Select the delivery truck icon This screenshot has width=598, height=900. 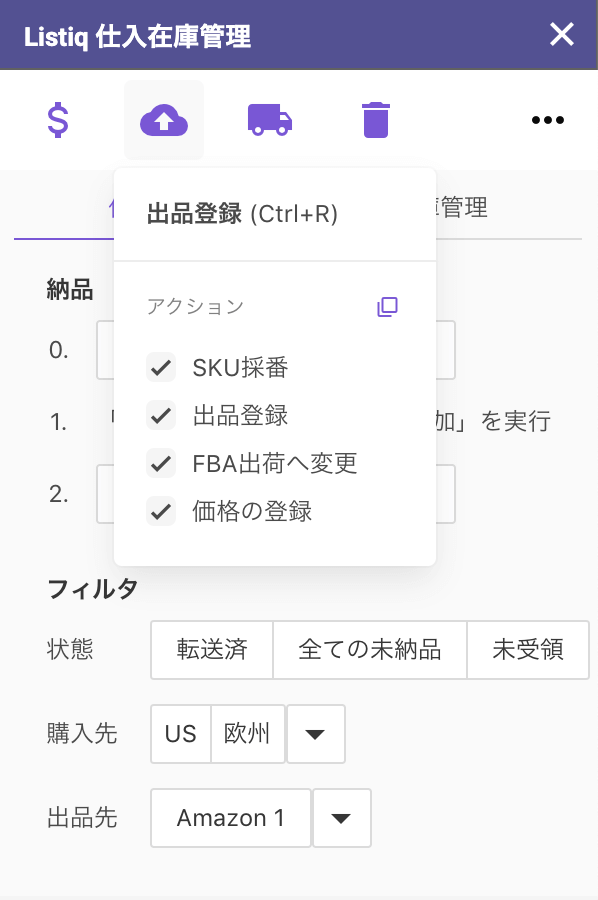(270, 120)
